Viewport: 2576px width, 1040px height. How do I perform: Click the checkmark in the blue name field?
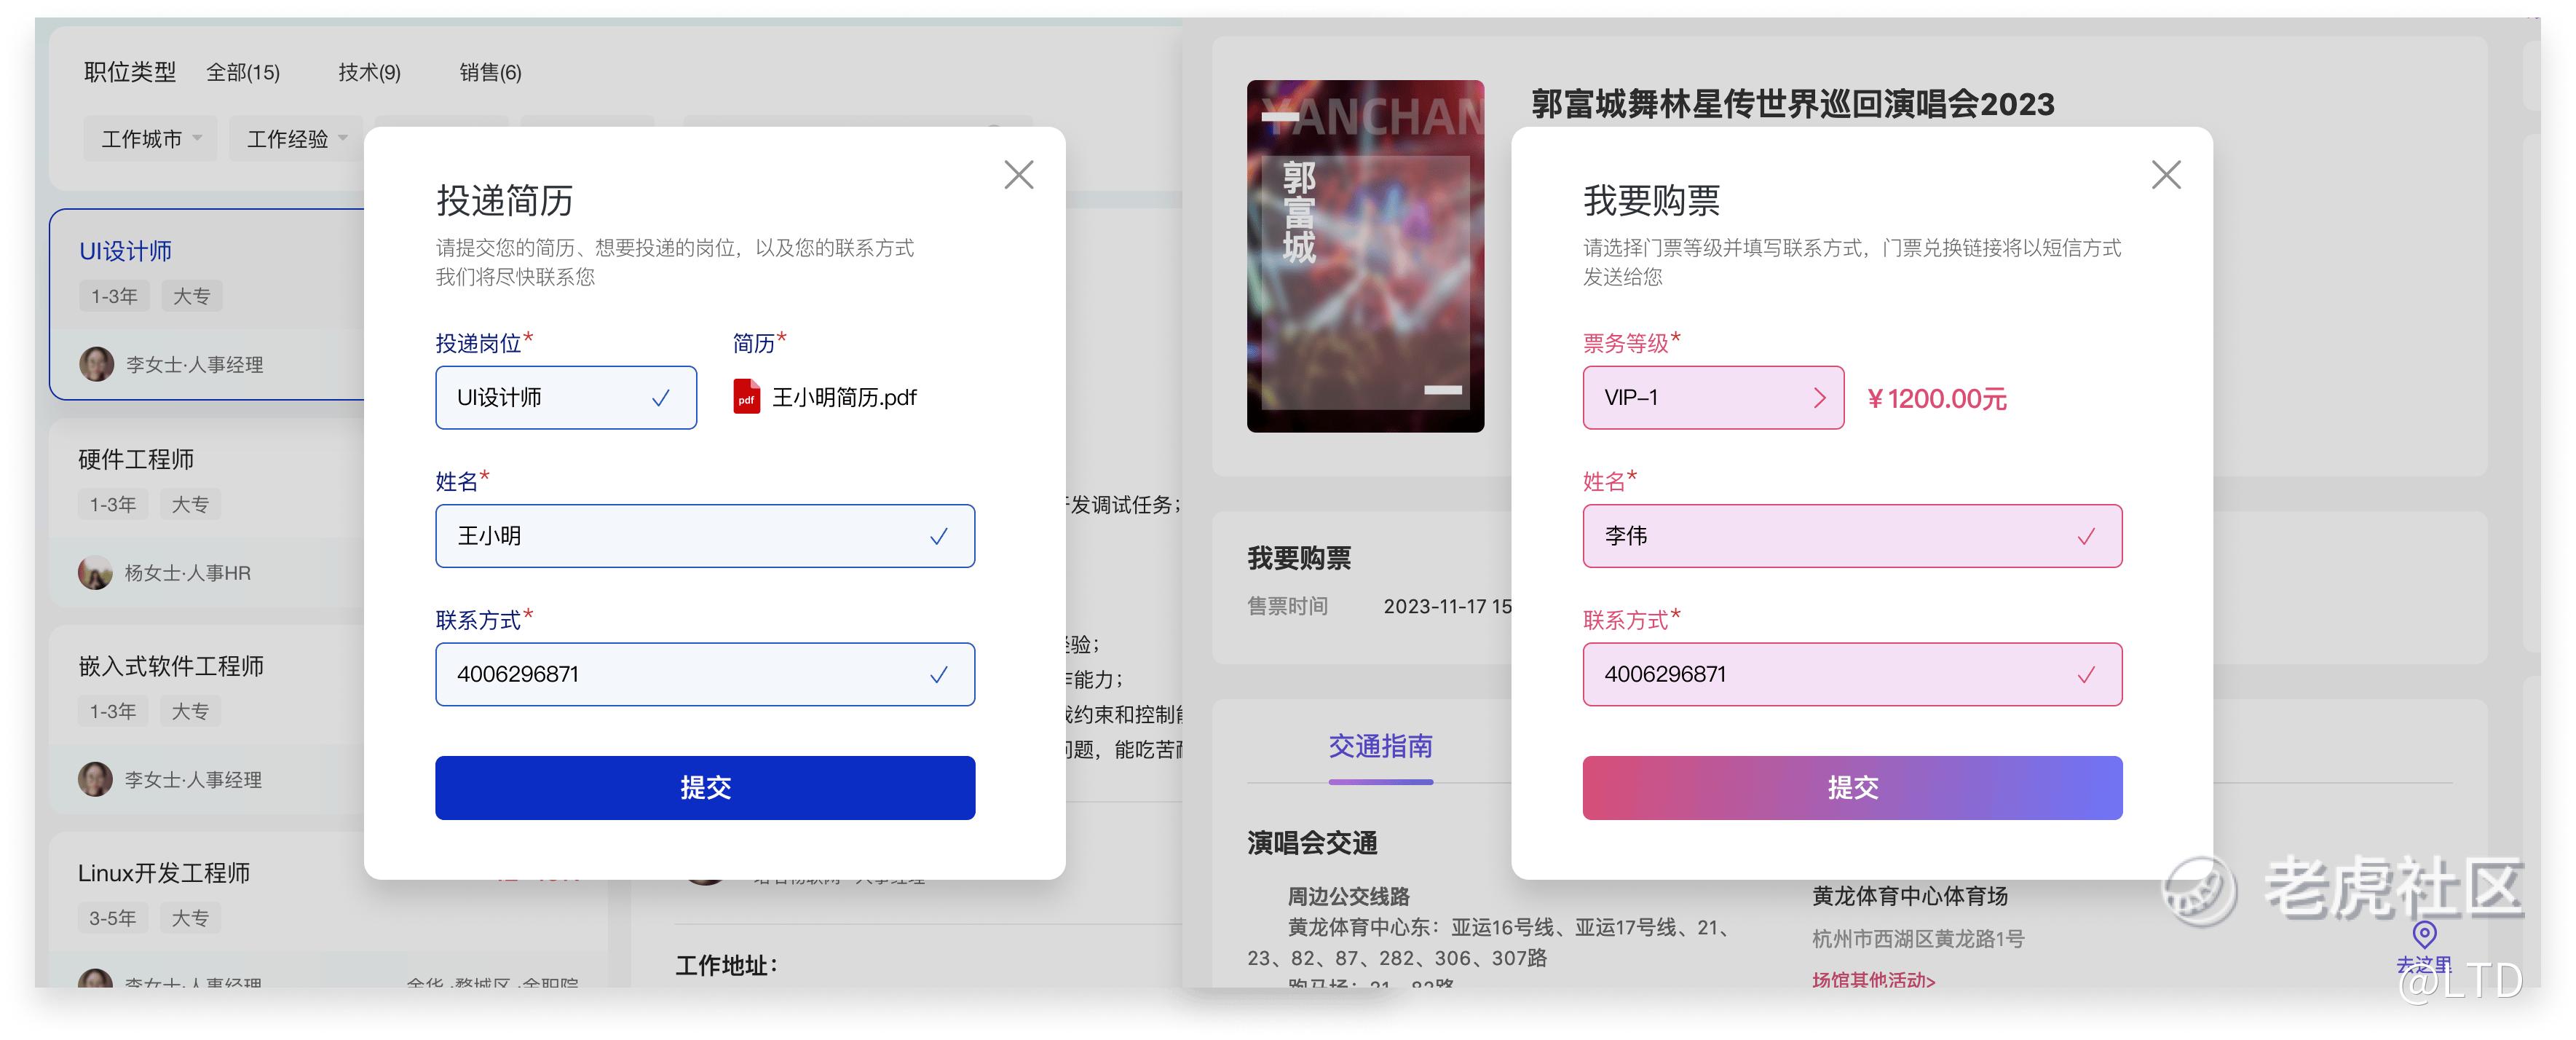938,537
